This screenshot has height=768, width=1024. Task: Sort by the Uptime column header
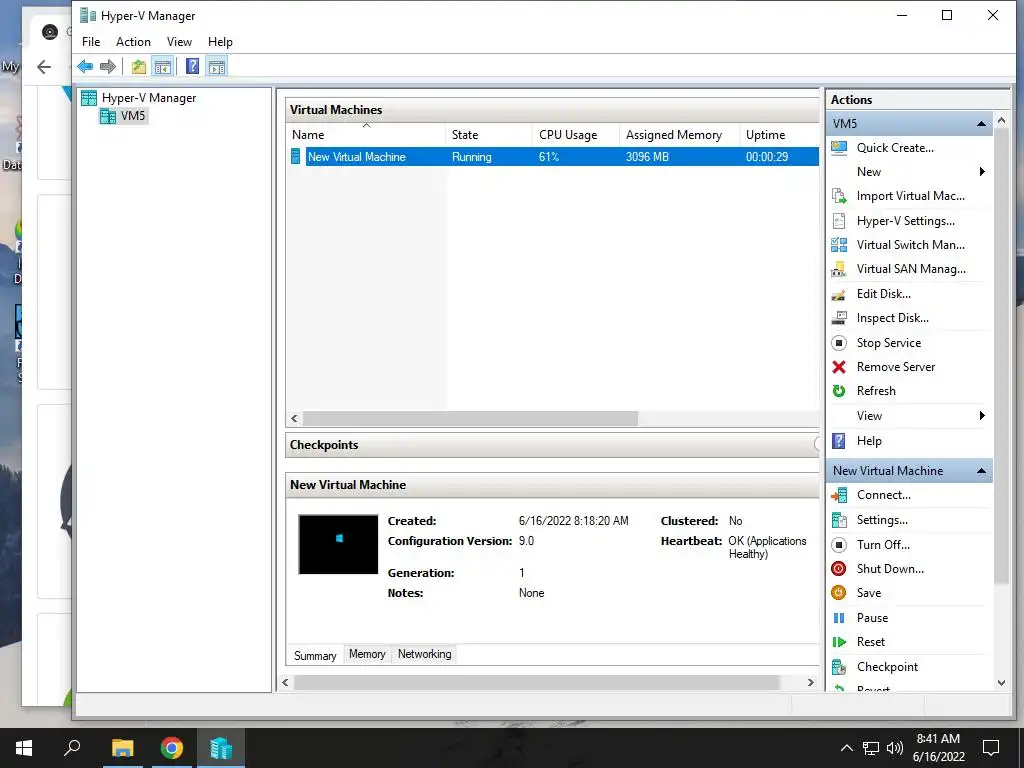click(x=779, y=135)
